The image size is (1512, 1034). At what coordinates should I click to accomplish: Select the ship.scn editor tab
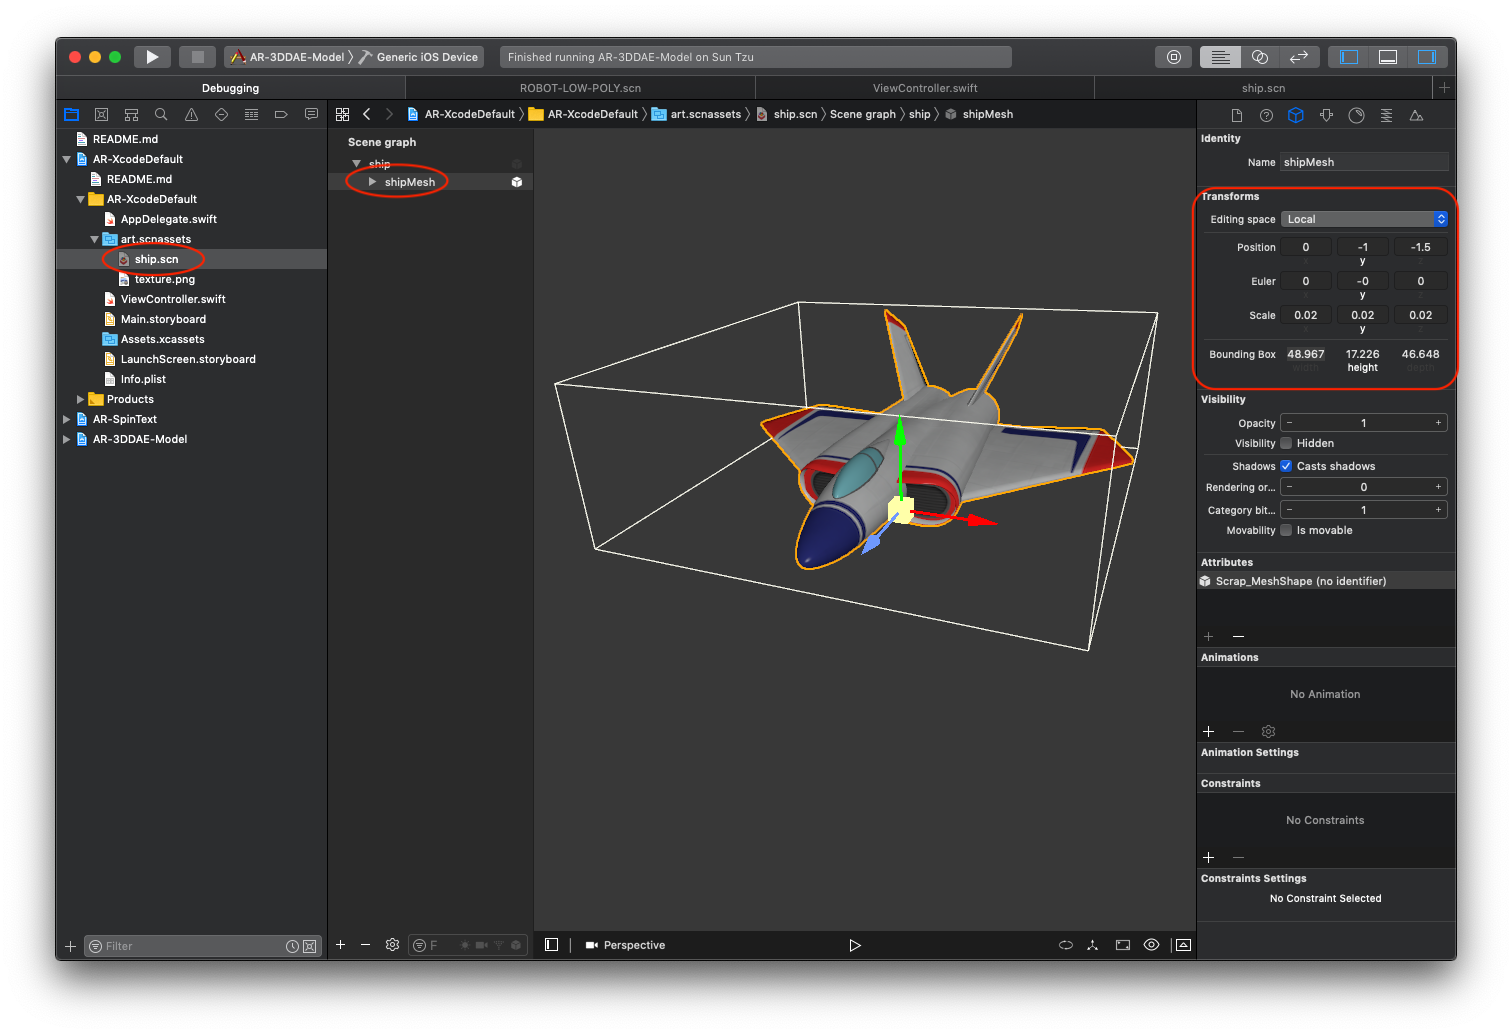[1263, 88]
